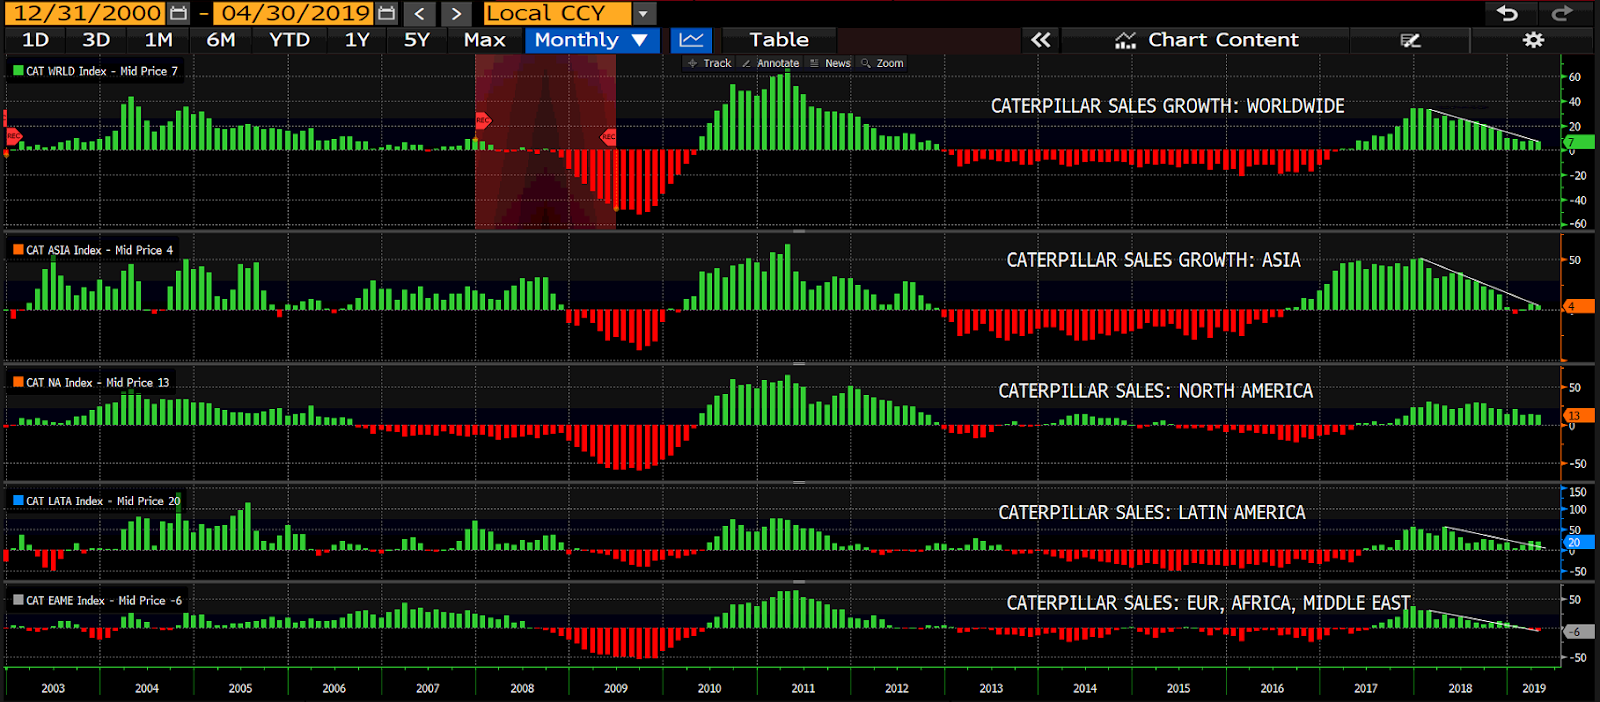Click the recession marker icon near 2008
Viewport: 1600px width, 702px height.
click(x=483, y=120)
